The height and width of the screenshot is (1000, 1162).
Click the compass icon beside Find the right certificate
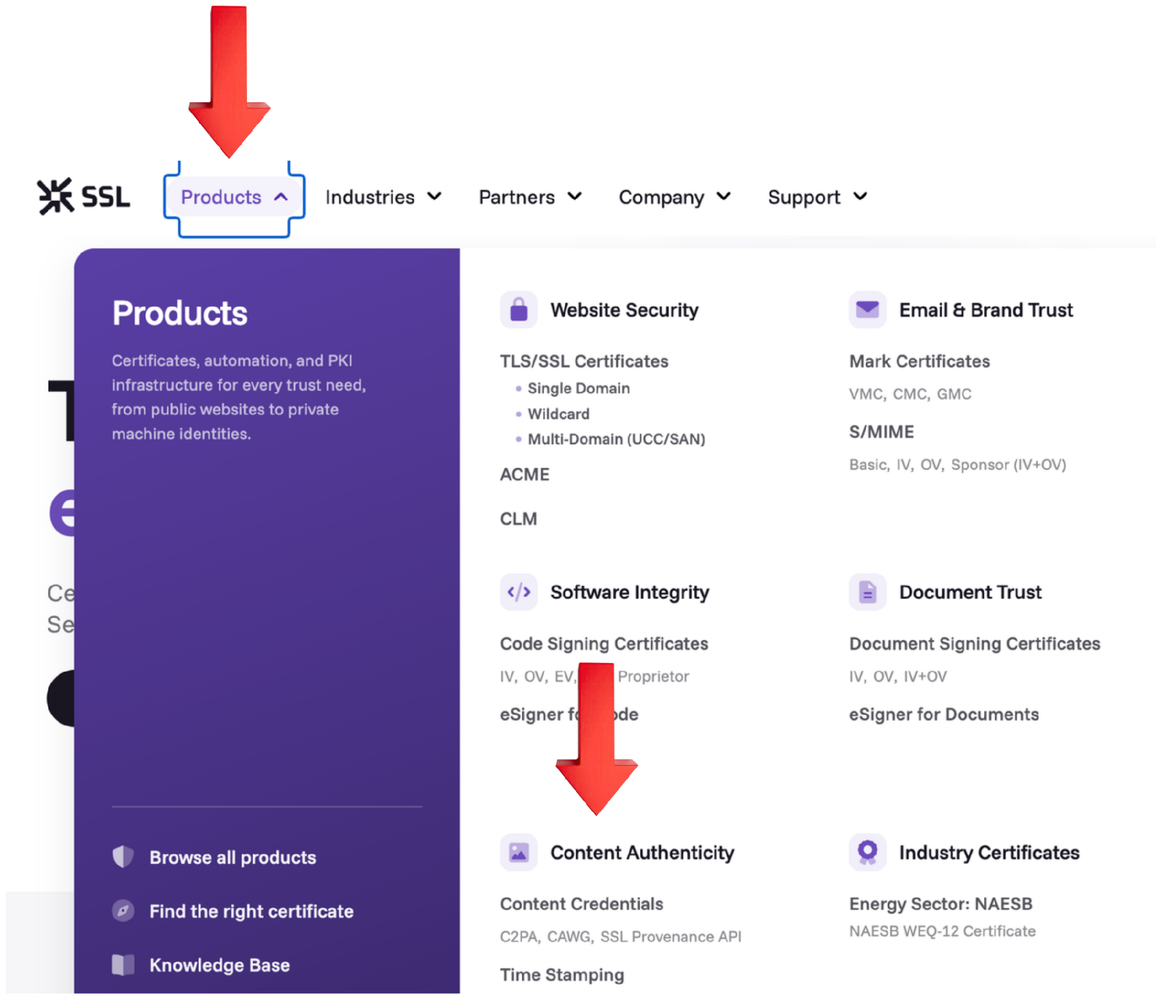tap(123, 910)
